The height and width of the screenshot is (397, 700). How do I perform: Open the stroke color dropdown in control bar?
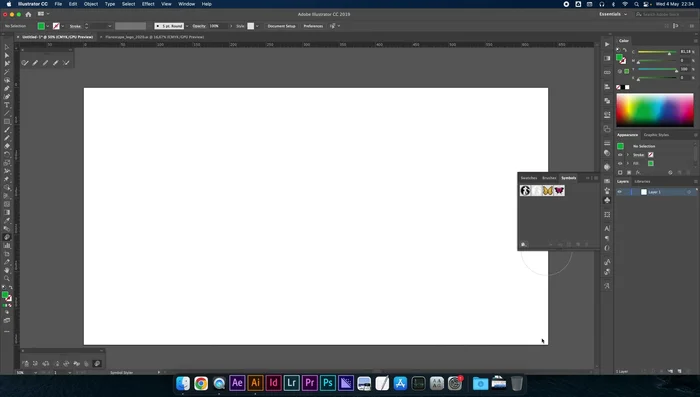click(x=62, y=26)
